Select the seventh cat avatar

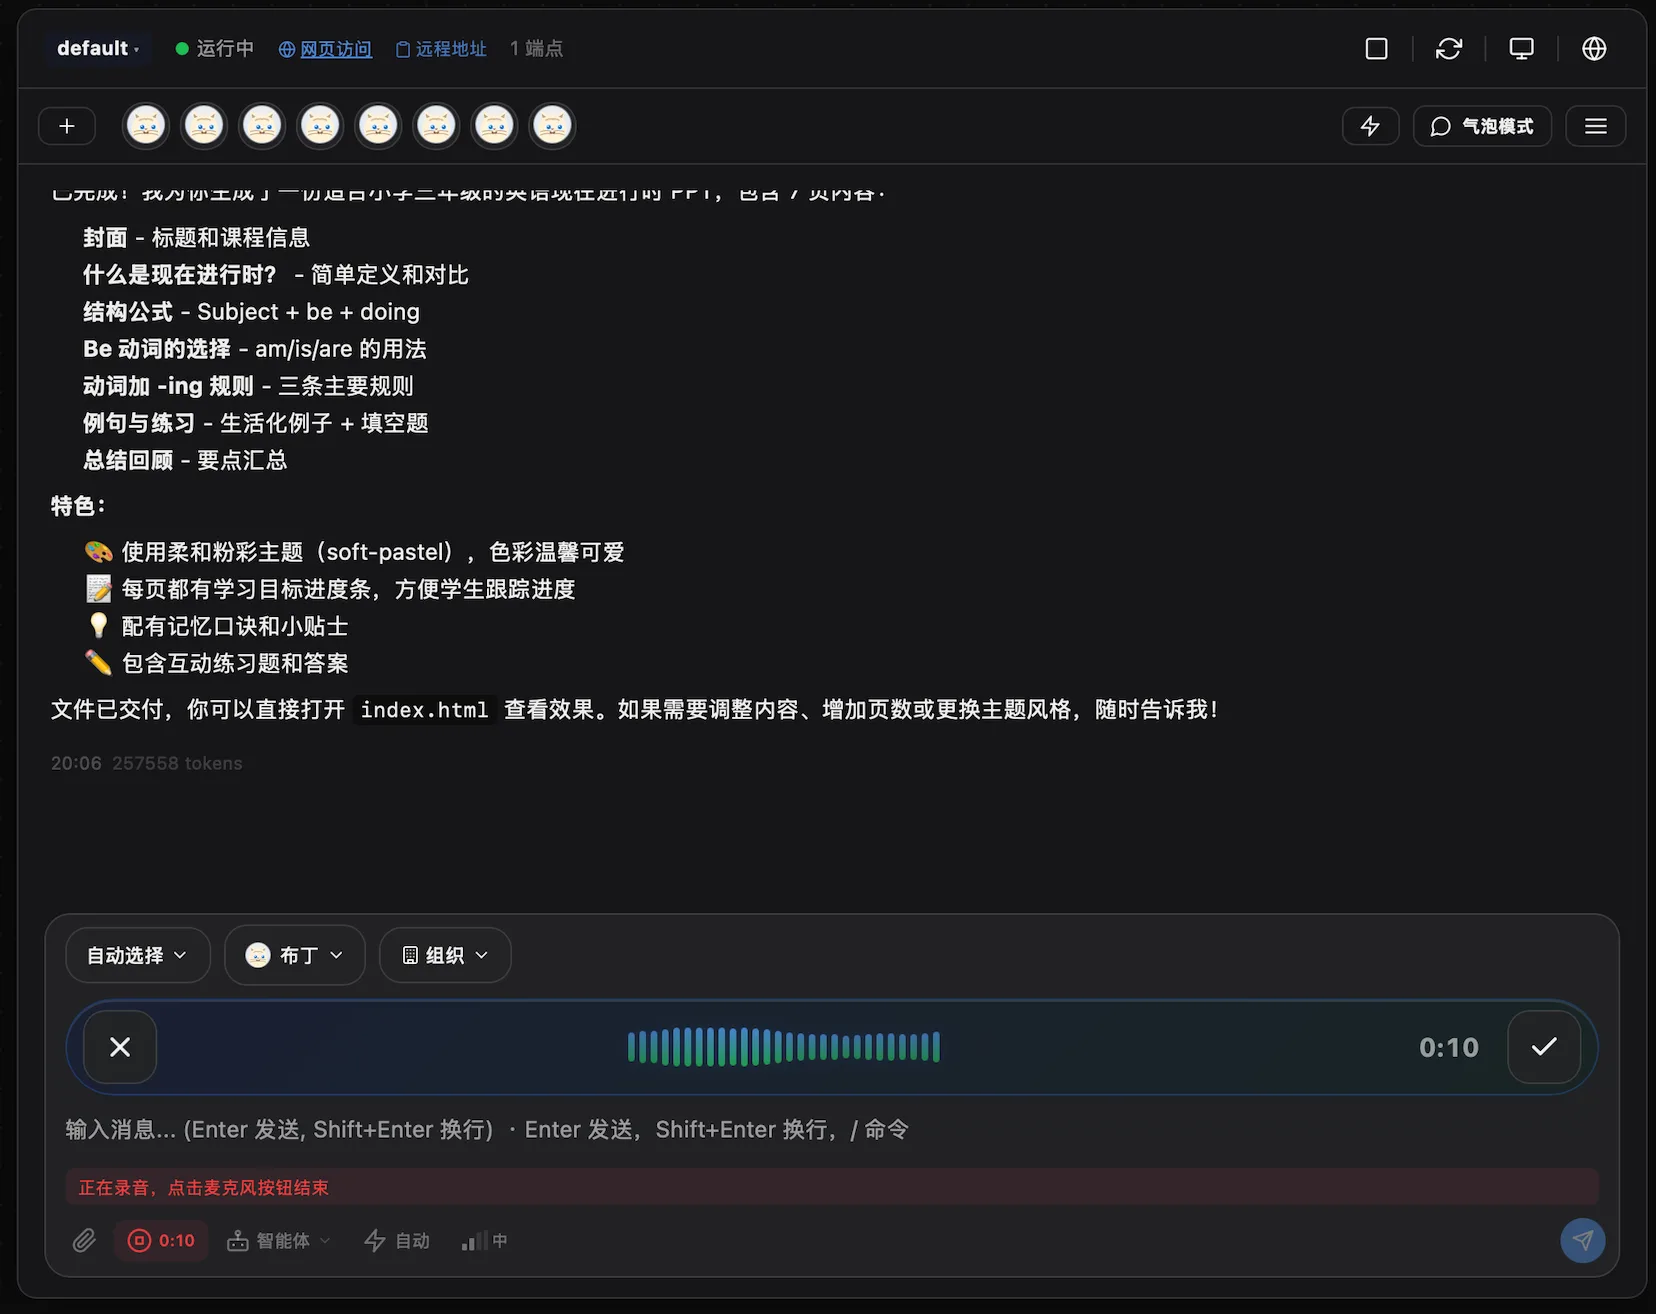click(x=494, y=126)
